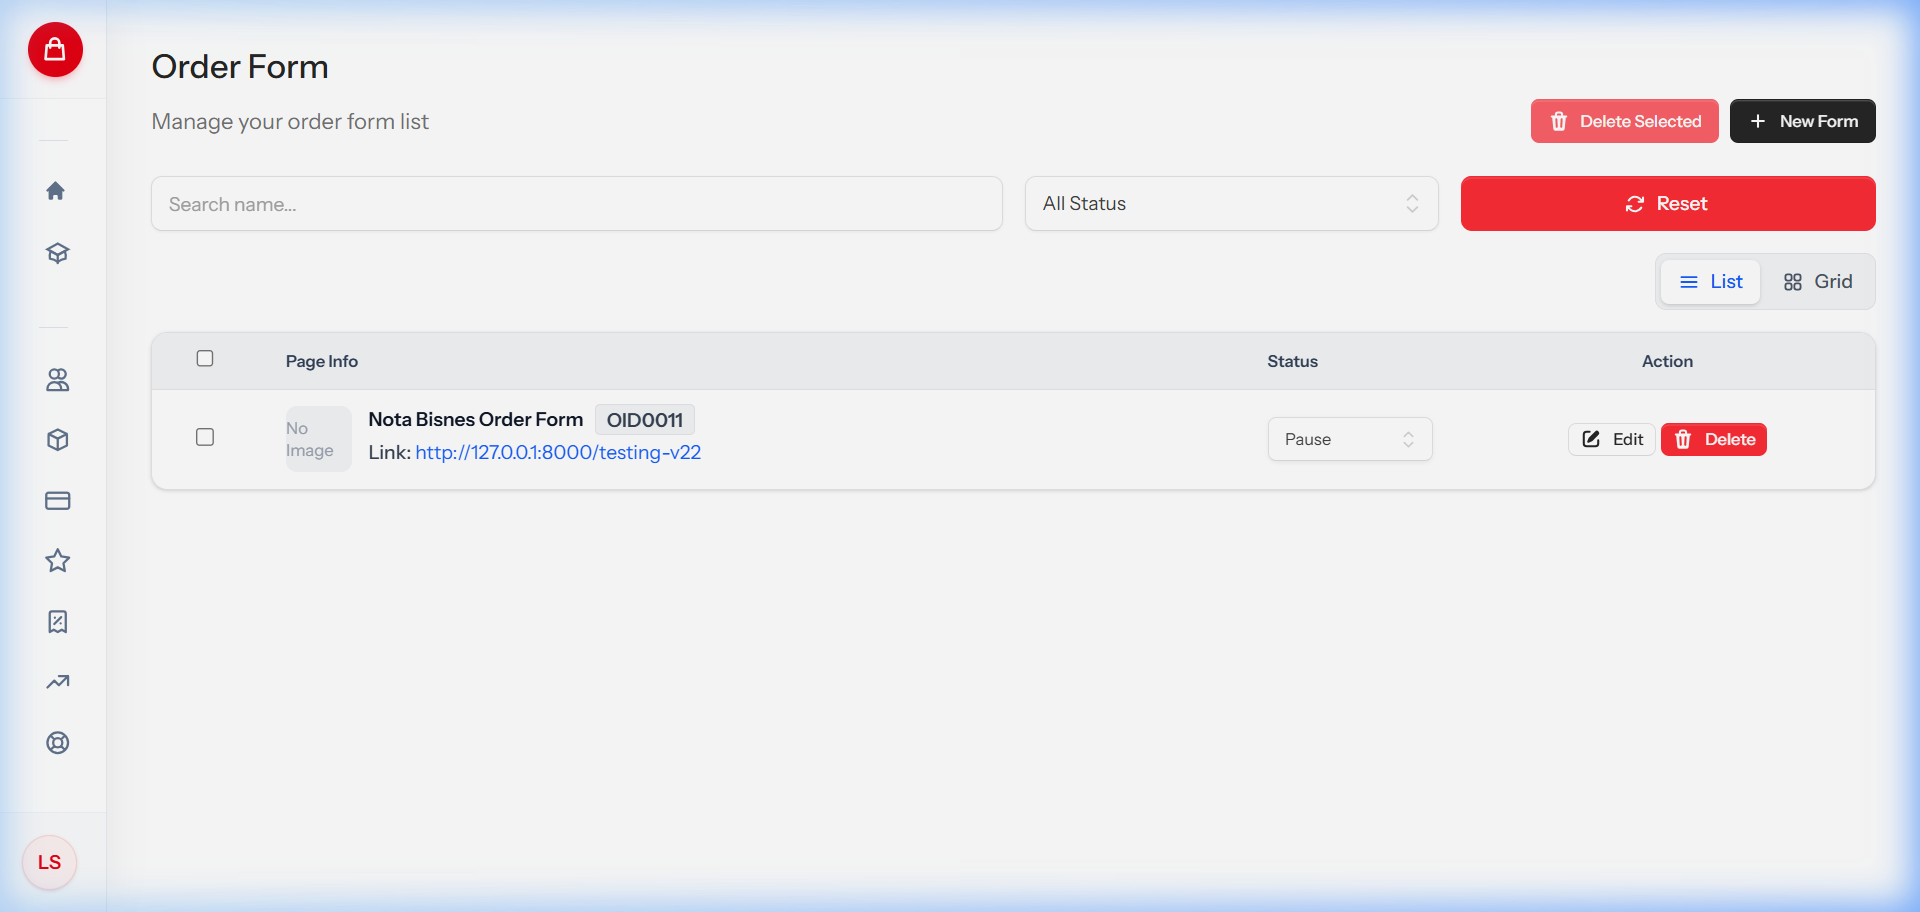1920x912 pixels.
Task: Click the Nota Bisnes Order Form title
Action: (475, 420)
